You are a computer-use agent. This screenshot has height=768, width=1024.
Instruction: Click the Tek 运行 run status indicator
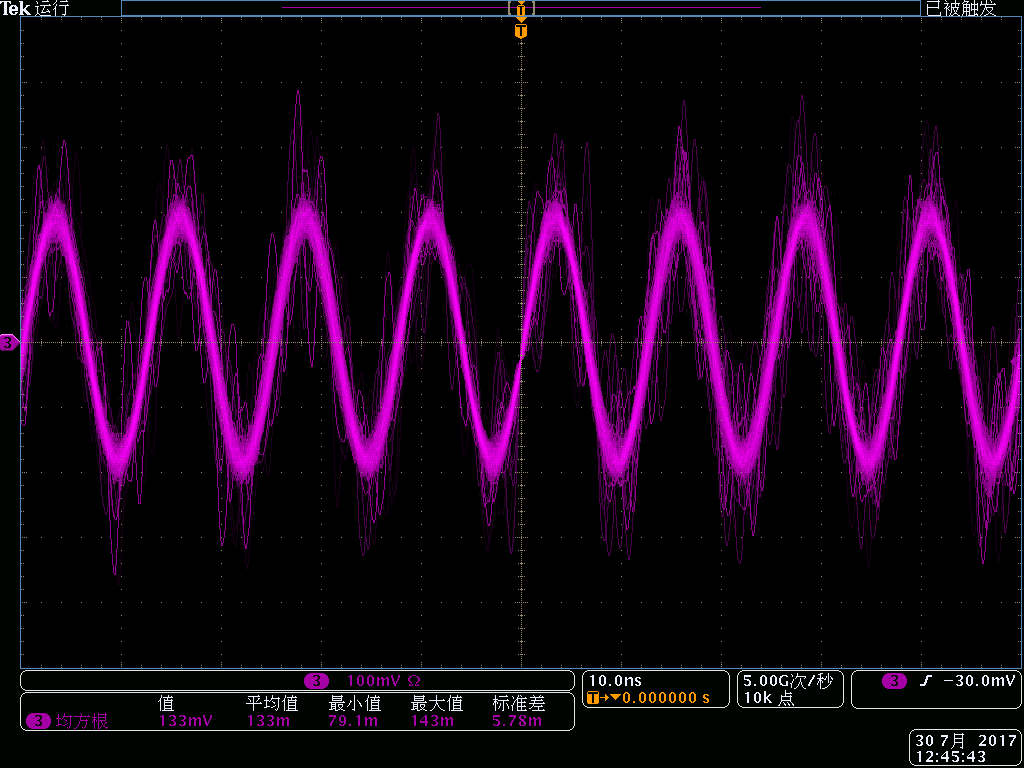[34, 8]
